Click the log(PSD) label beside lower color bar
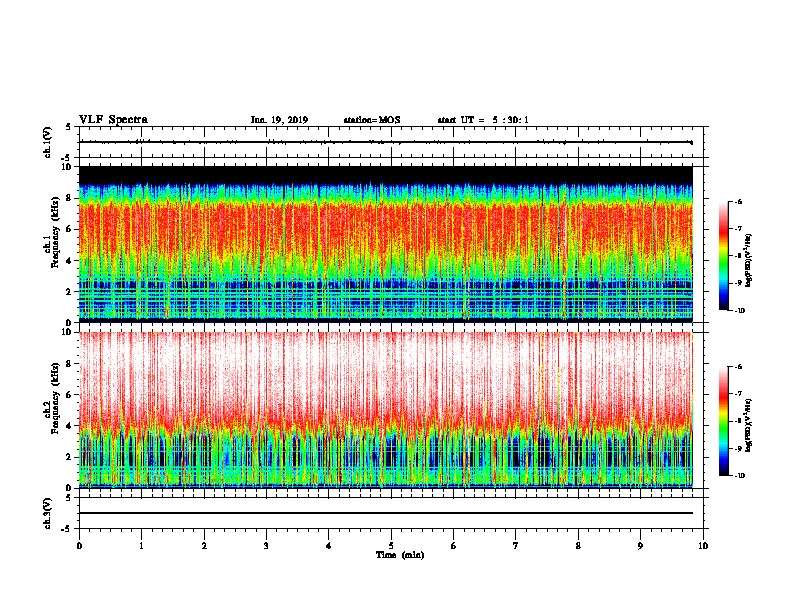This screenshot has width=792, height=612. (x=749, y=425)
